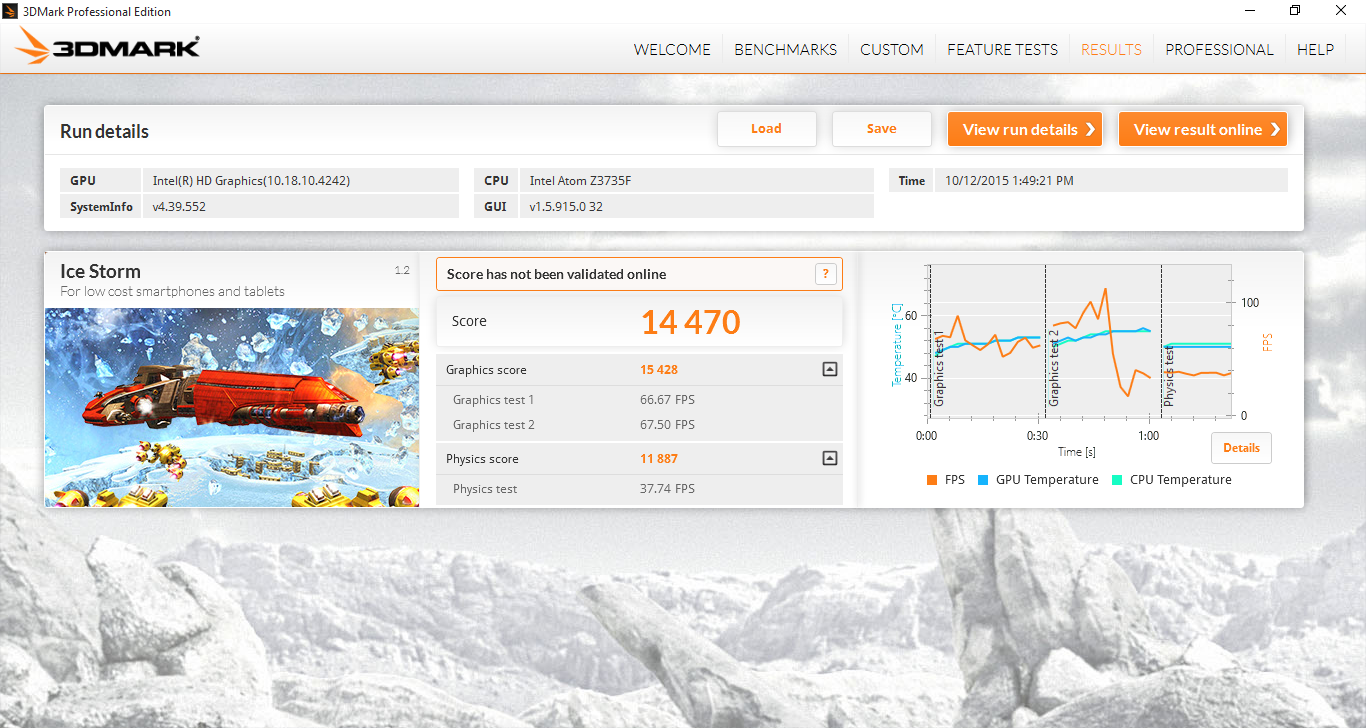Click the blue GPU Temperature legend swatch
Image resolution: width=1366 pixels, height=728 pixels.
click(x=983, y=480)
